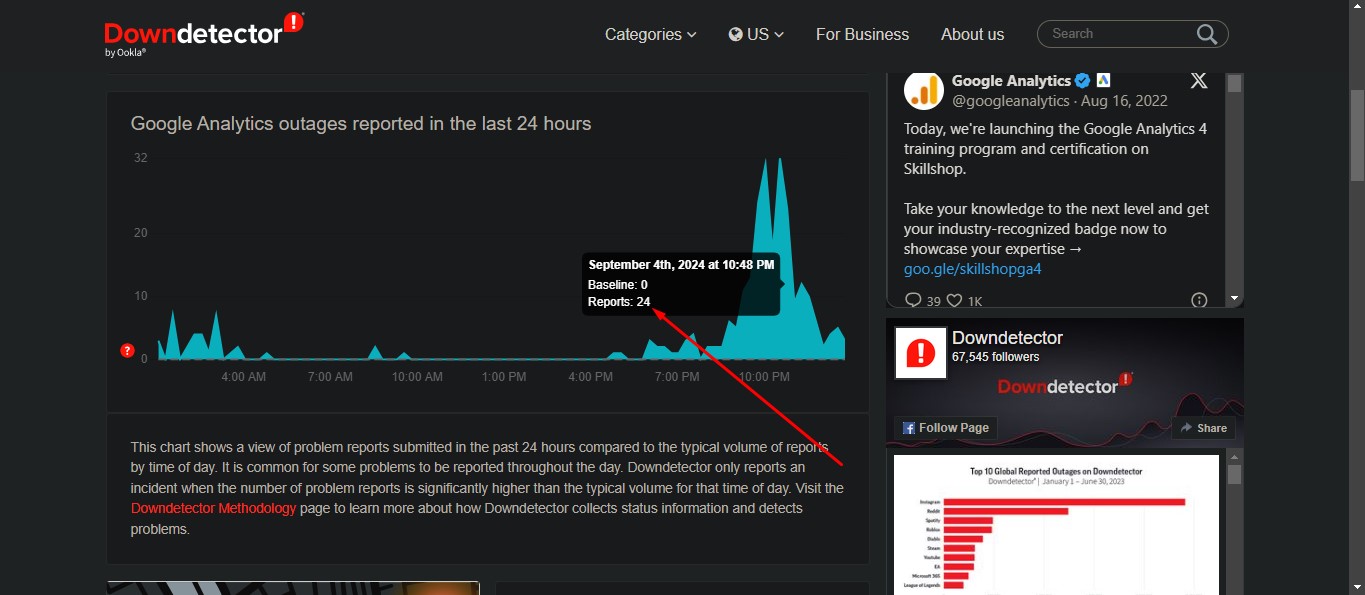Viewport: 1365px width, 595px height.
Task: Open the About us page
Action: [972, 34]
